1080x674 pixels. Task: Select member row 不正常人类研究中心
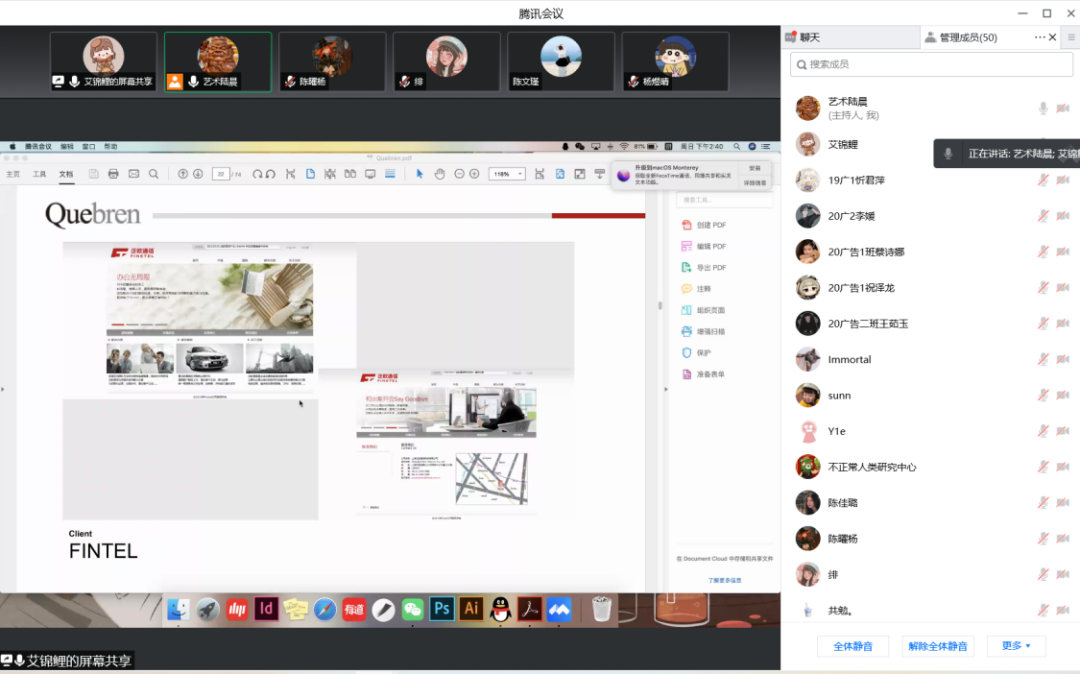pyautogui.click(x=930, y=467)
